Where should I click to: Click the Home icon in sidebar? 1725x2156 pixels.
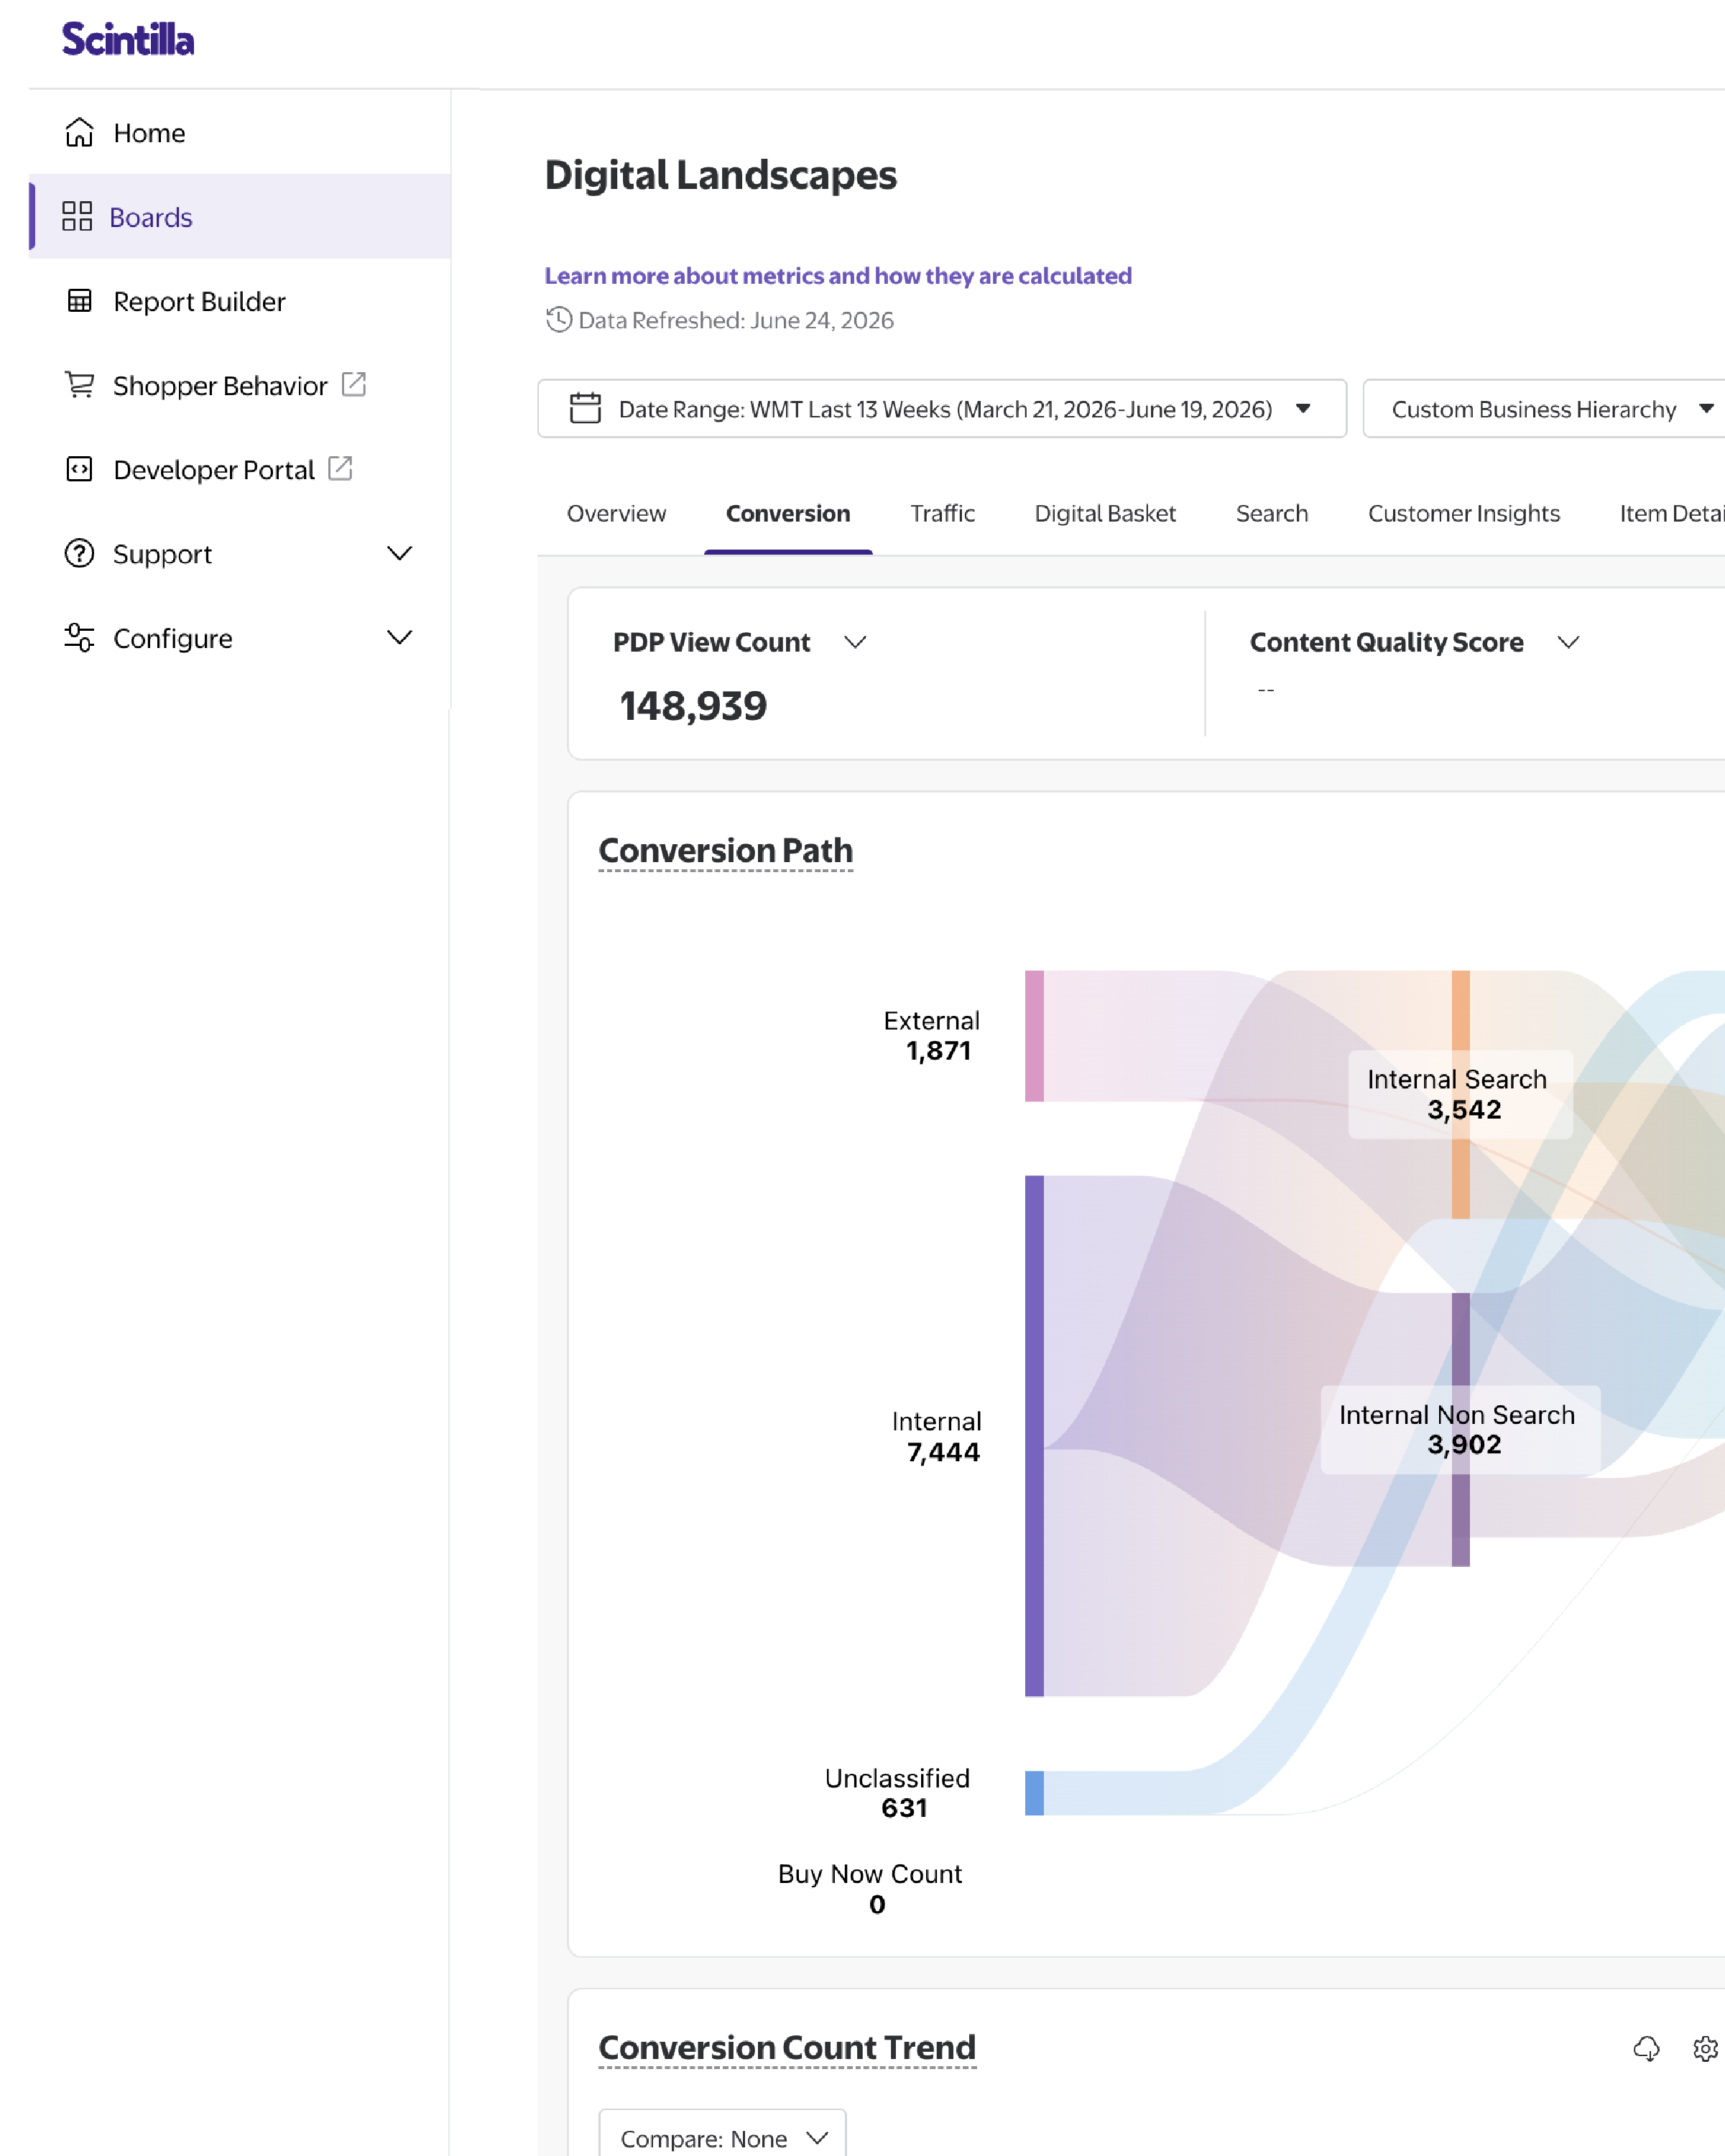pos(79,133)
